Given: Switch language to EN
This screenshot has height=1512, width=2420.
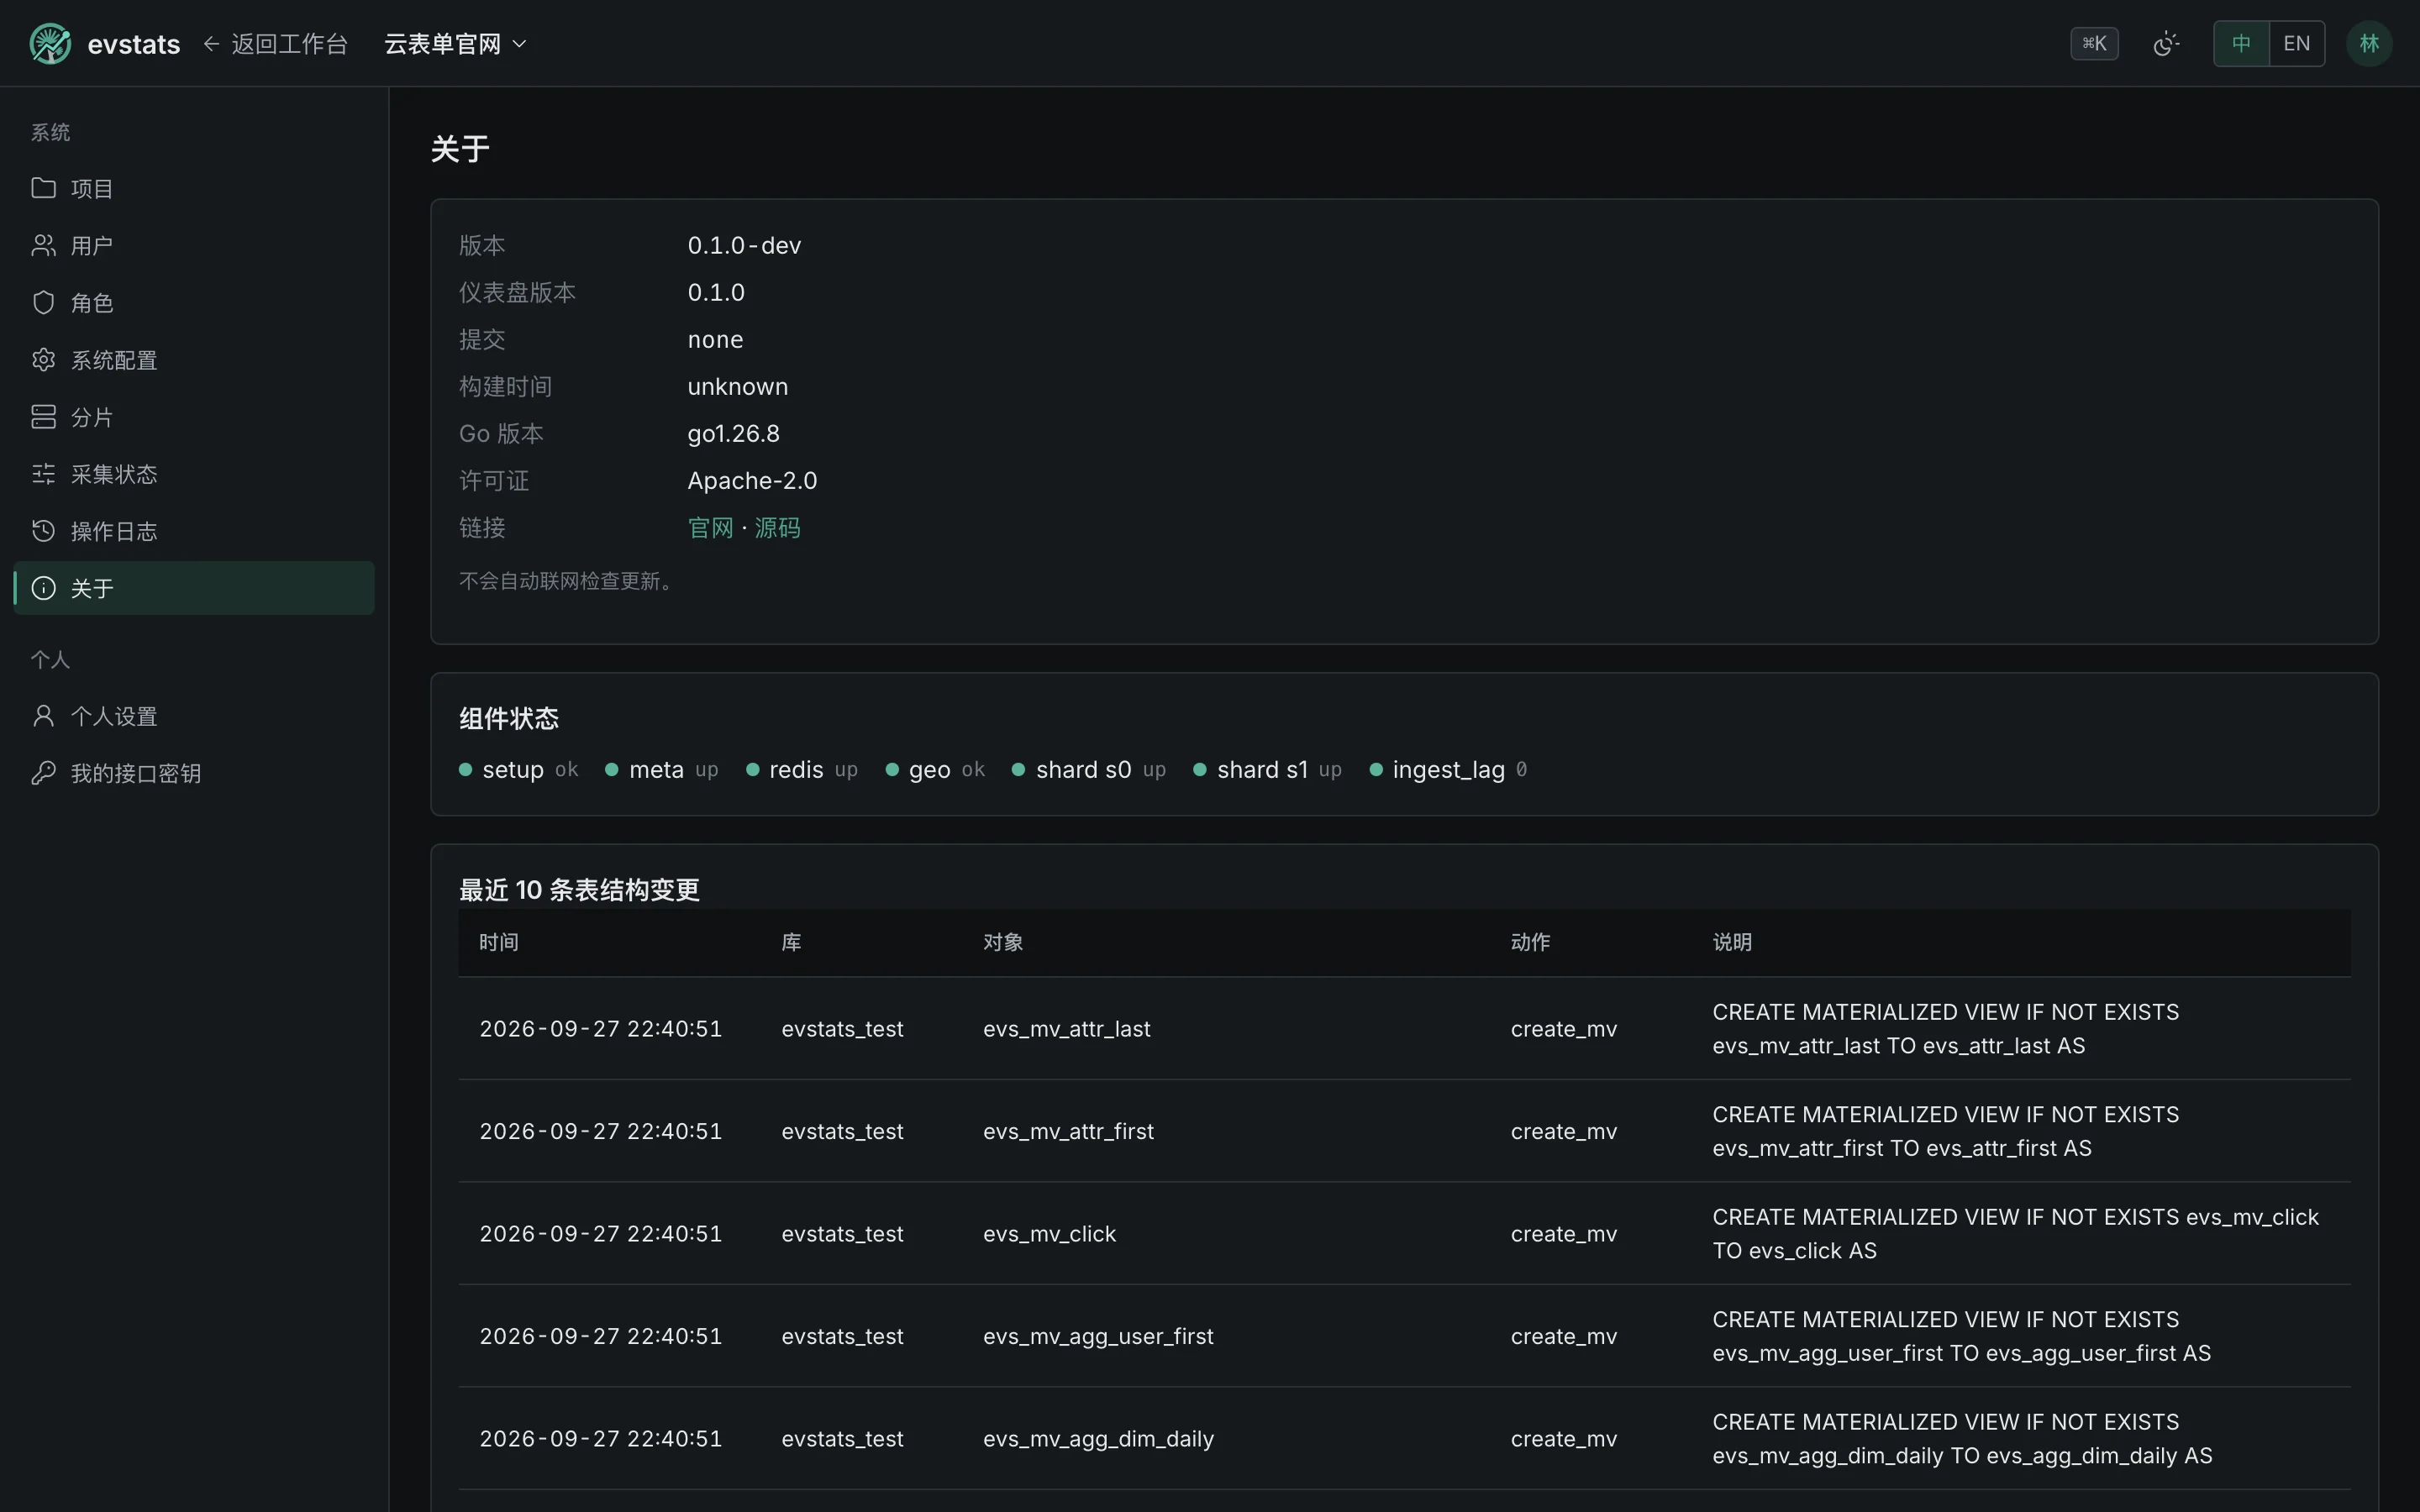Looking at the screenshot, I should click(2297, 44).
